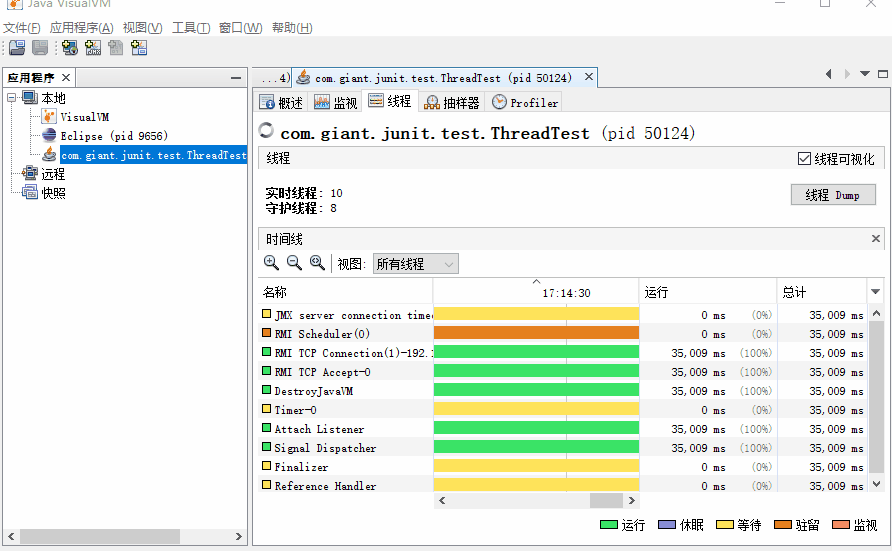Click the Add JMX connection toolbar icon
Screen dimensions: 892x551
coord(93,48)
